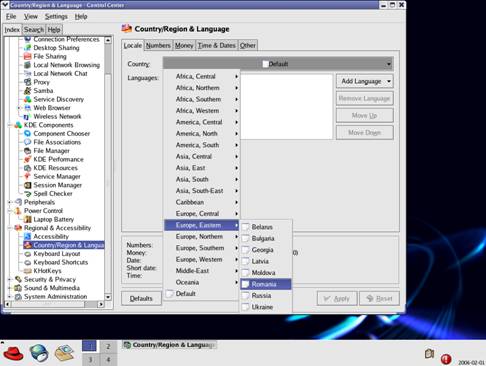Switch to the Money tab
This screenshot has width=486, height=366.
(x=184, y=45)
